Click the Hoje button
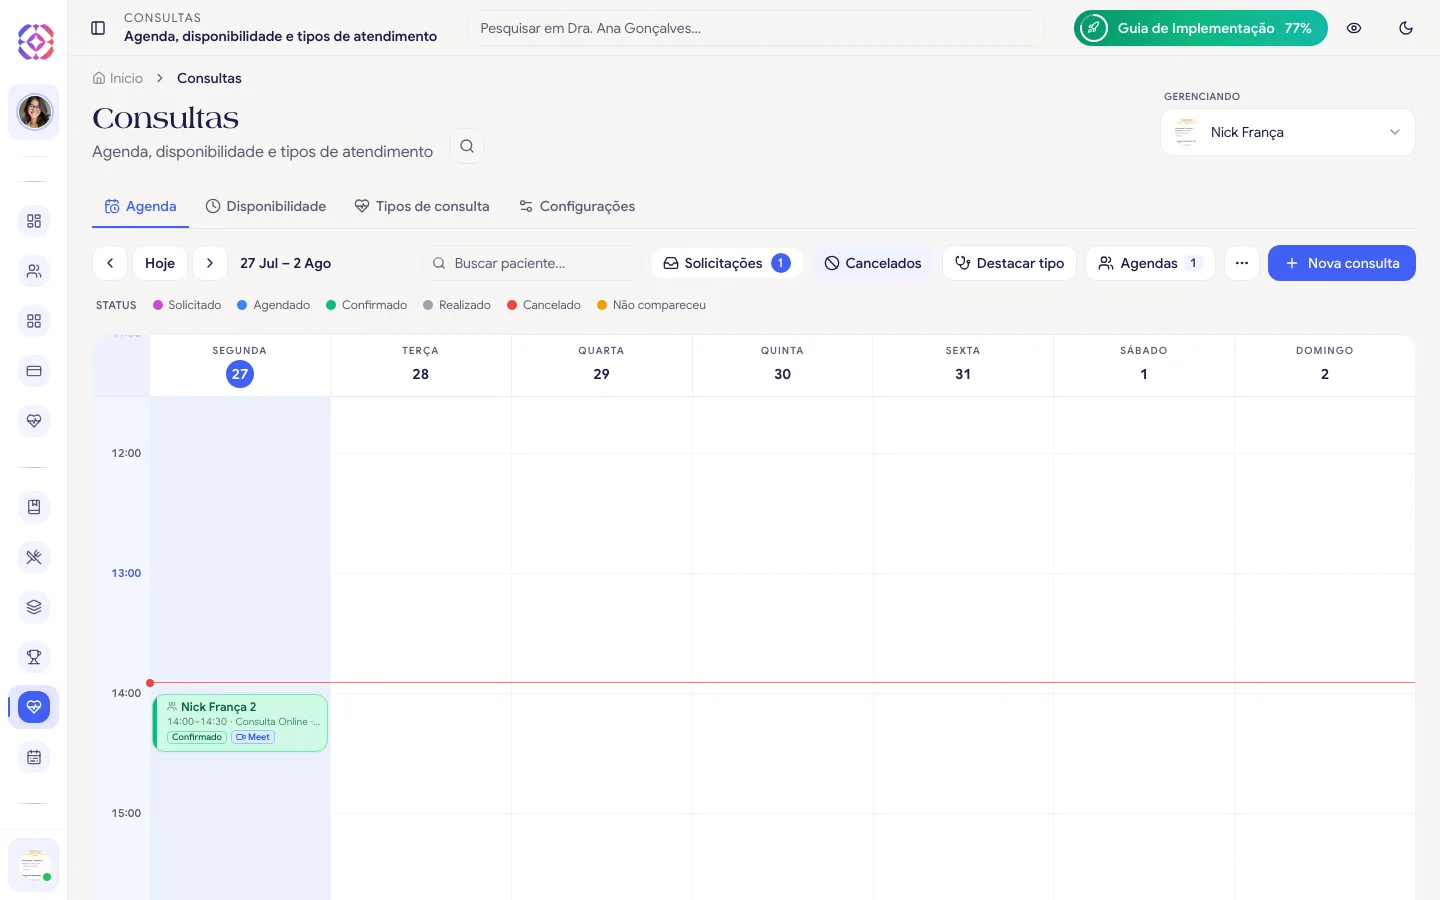1440x900 pixels. pos(160,263)
